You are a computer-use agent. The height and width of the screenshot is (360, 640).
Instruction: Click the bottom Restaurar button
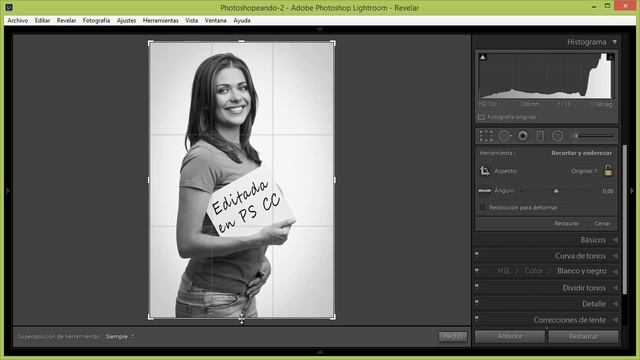[x=583, y=336]
